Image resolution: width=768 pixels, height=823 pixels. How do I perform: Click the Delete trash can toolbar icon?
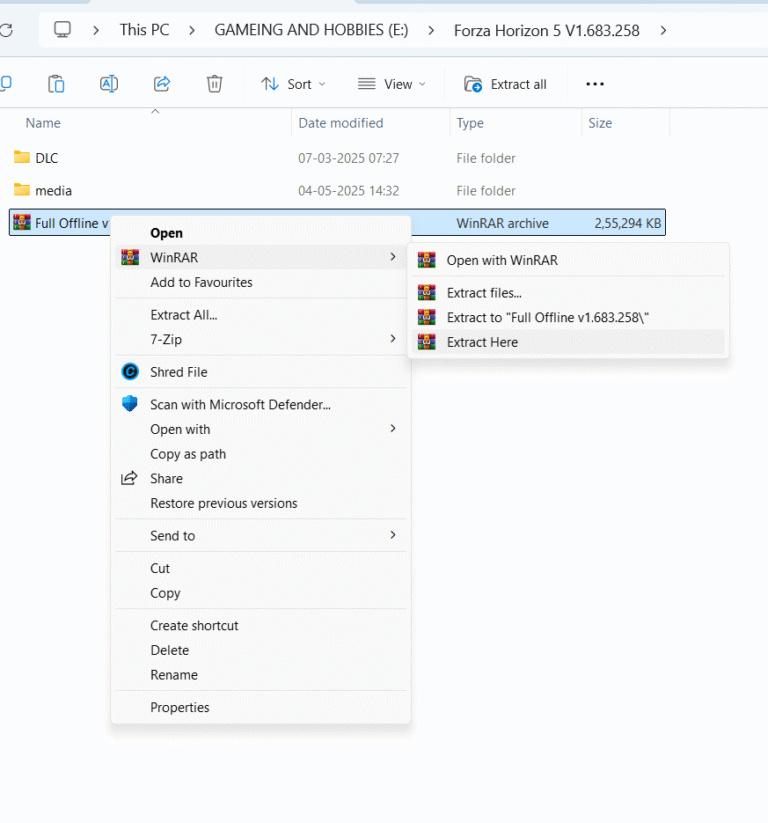point(214,84)
